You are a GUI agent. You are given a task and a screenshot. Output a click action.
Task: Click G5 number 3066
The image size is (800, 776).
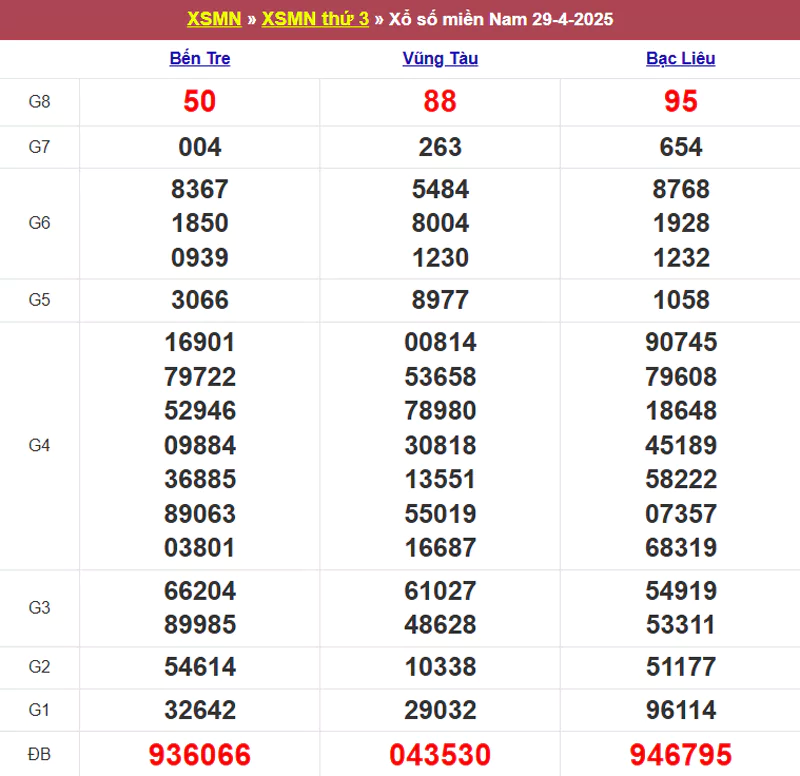(x=200, y=299)
